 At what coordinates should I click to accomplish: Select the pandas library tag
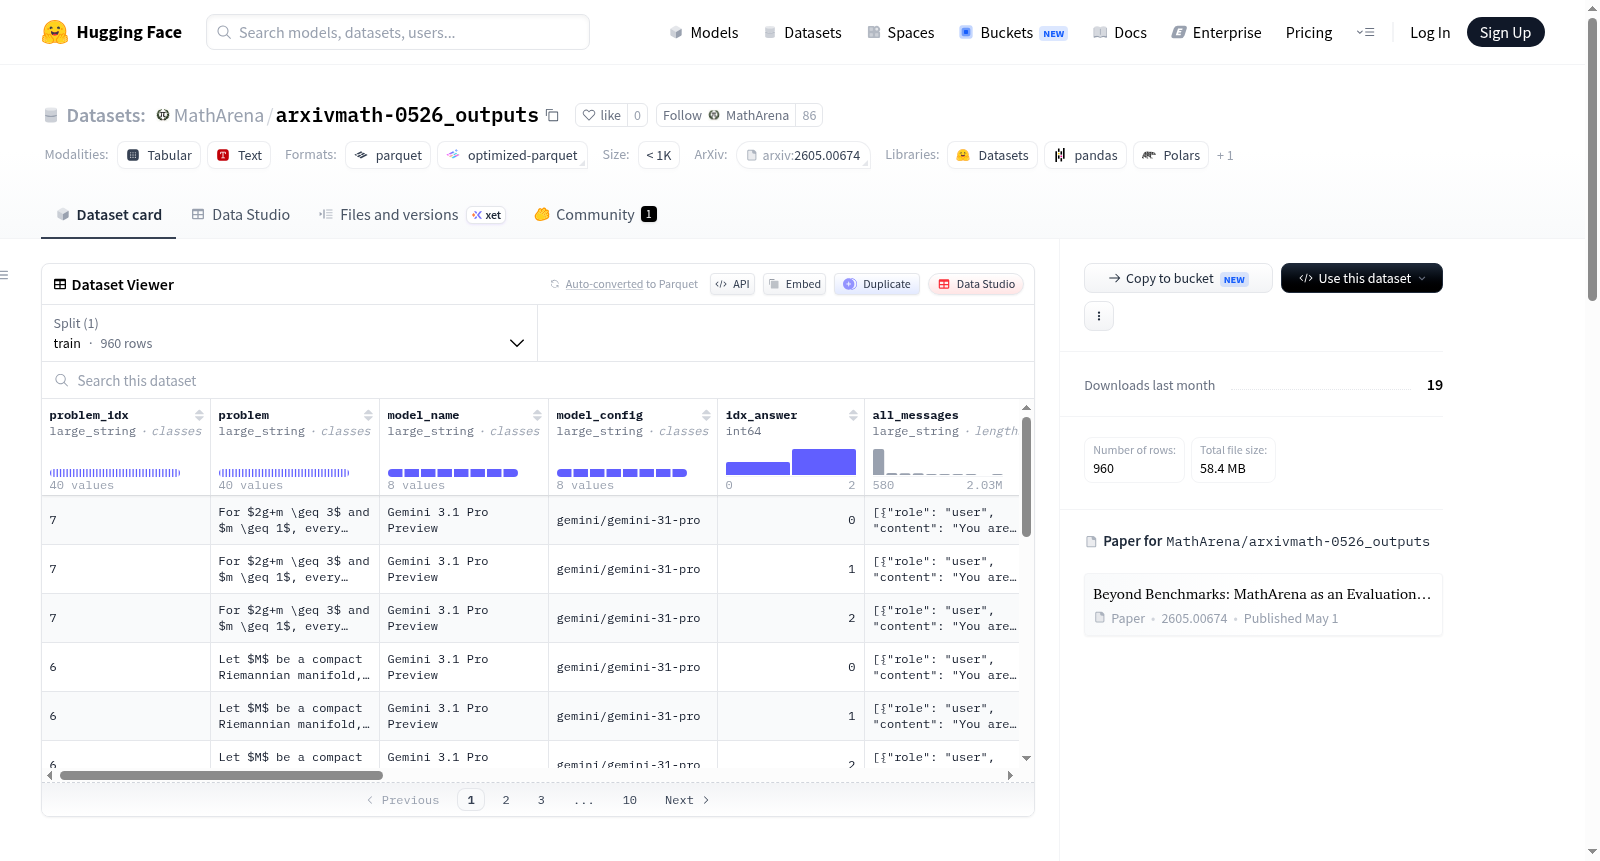(1086, 155)
